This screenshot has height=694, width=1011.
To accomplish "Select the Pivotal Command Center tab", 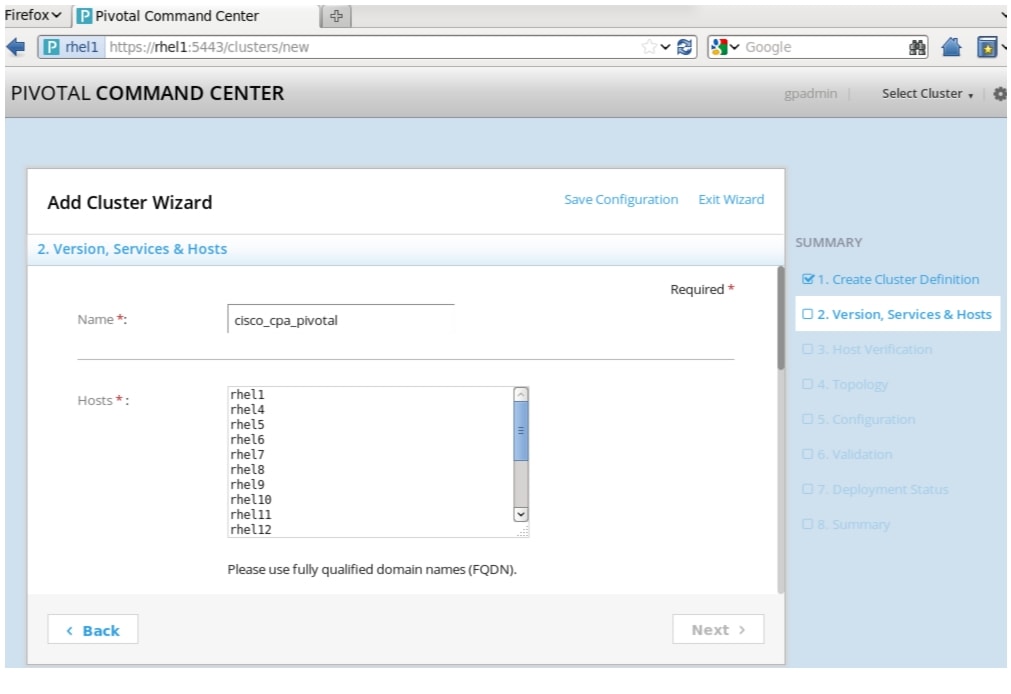I will tap(196, 16).
